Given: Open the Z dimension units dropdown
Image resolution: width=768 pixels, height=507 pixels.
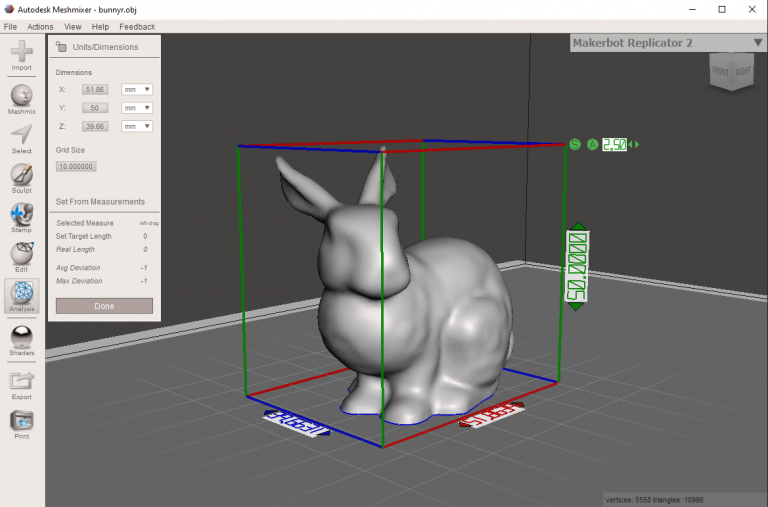Looking at the screenshot, I should 137,126.
